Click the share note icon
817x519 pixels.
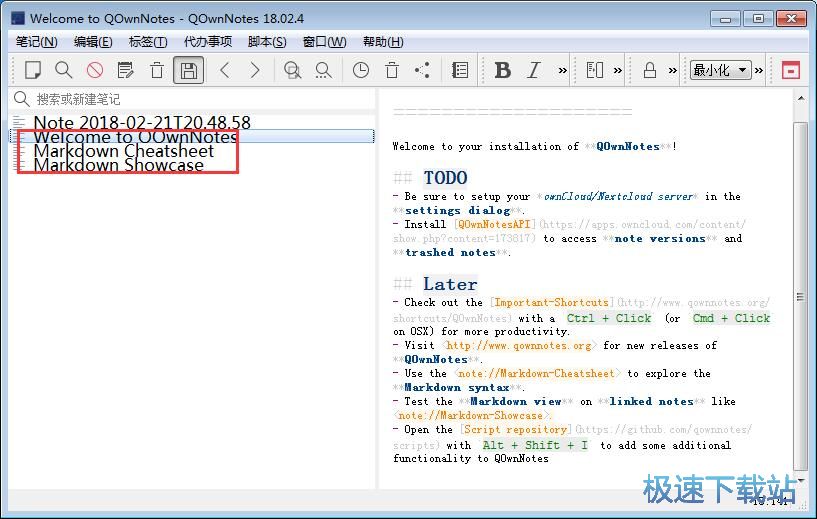422,70
